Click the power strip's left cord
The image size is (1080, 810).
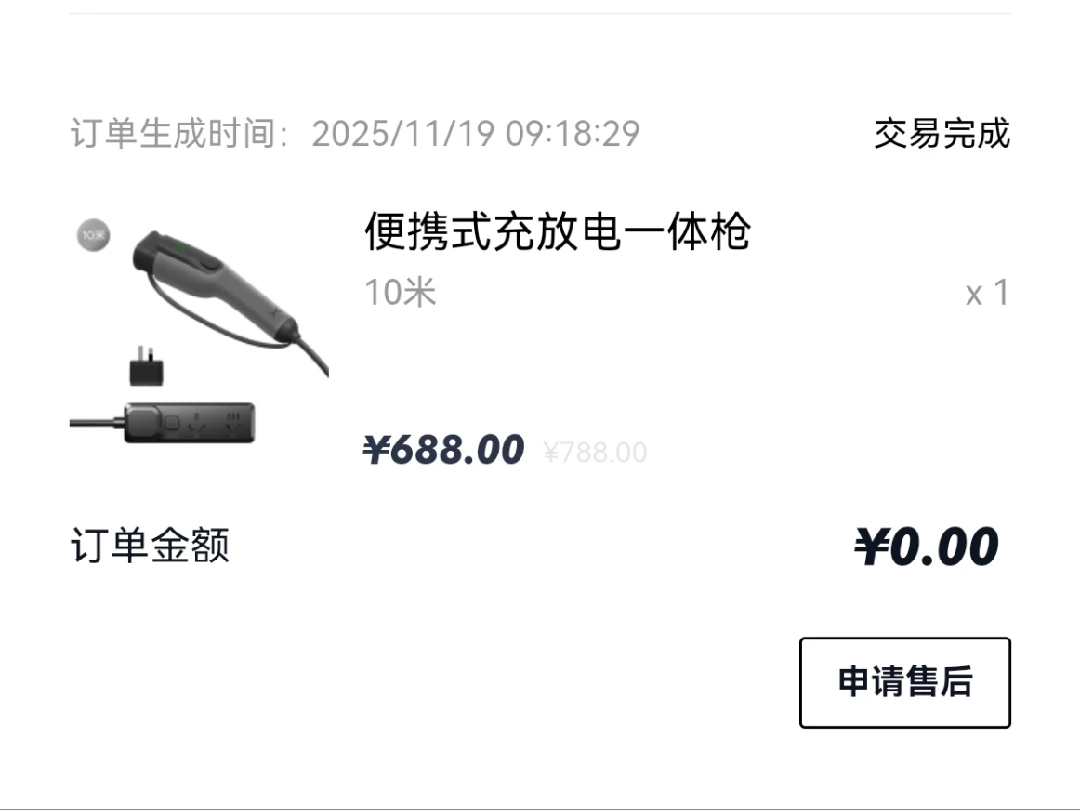[97, 422]
